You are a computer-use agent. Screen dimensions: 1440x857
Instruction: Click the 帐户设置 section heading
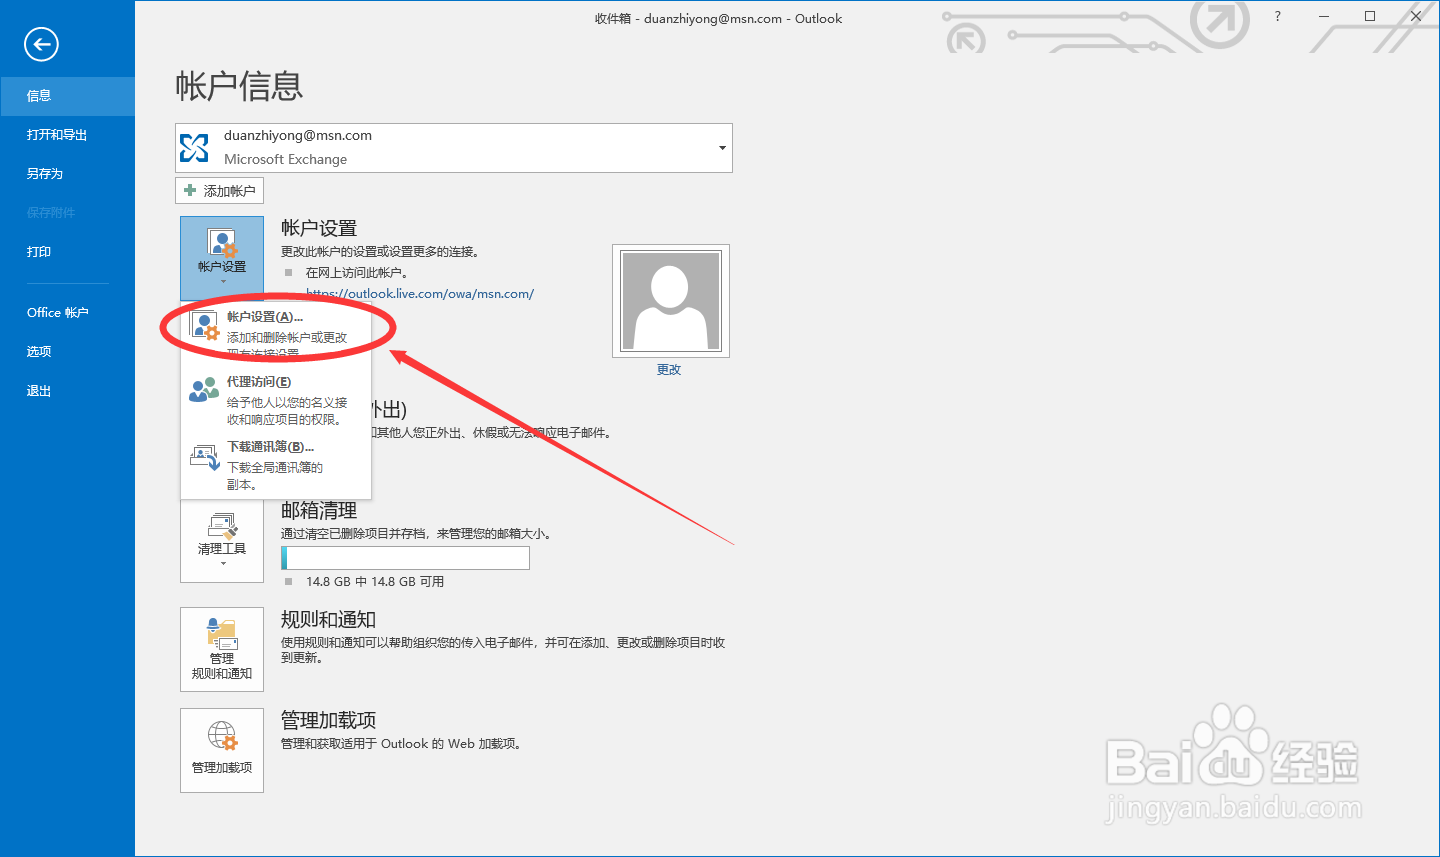click(x=319, y=228)
